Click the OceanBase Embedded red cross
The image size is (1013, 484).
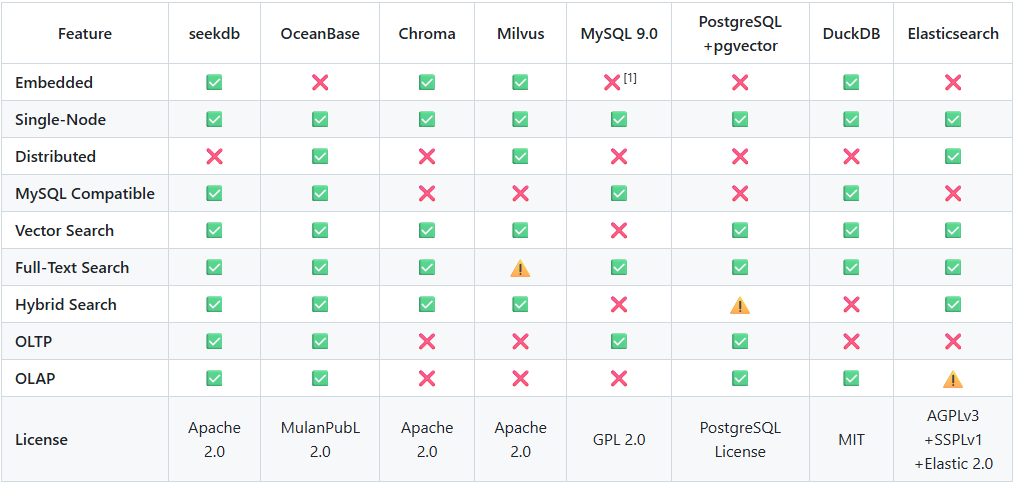click(x=320, y=83)
